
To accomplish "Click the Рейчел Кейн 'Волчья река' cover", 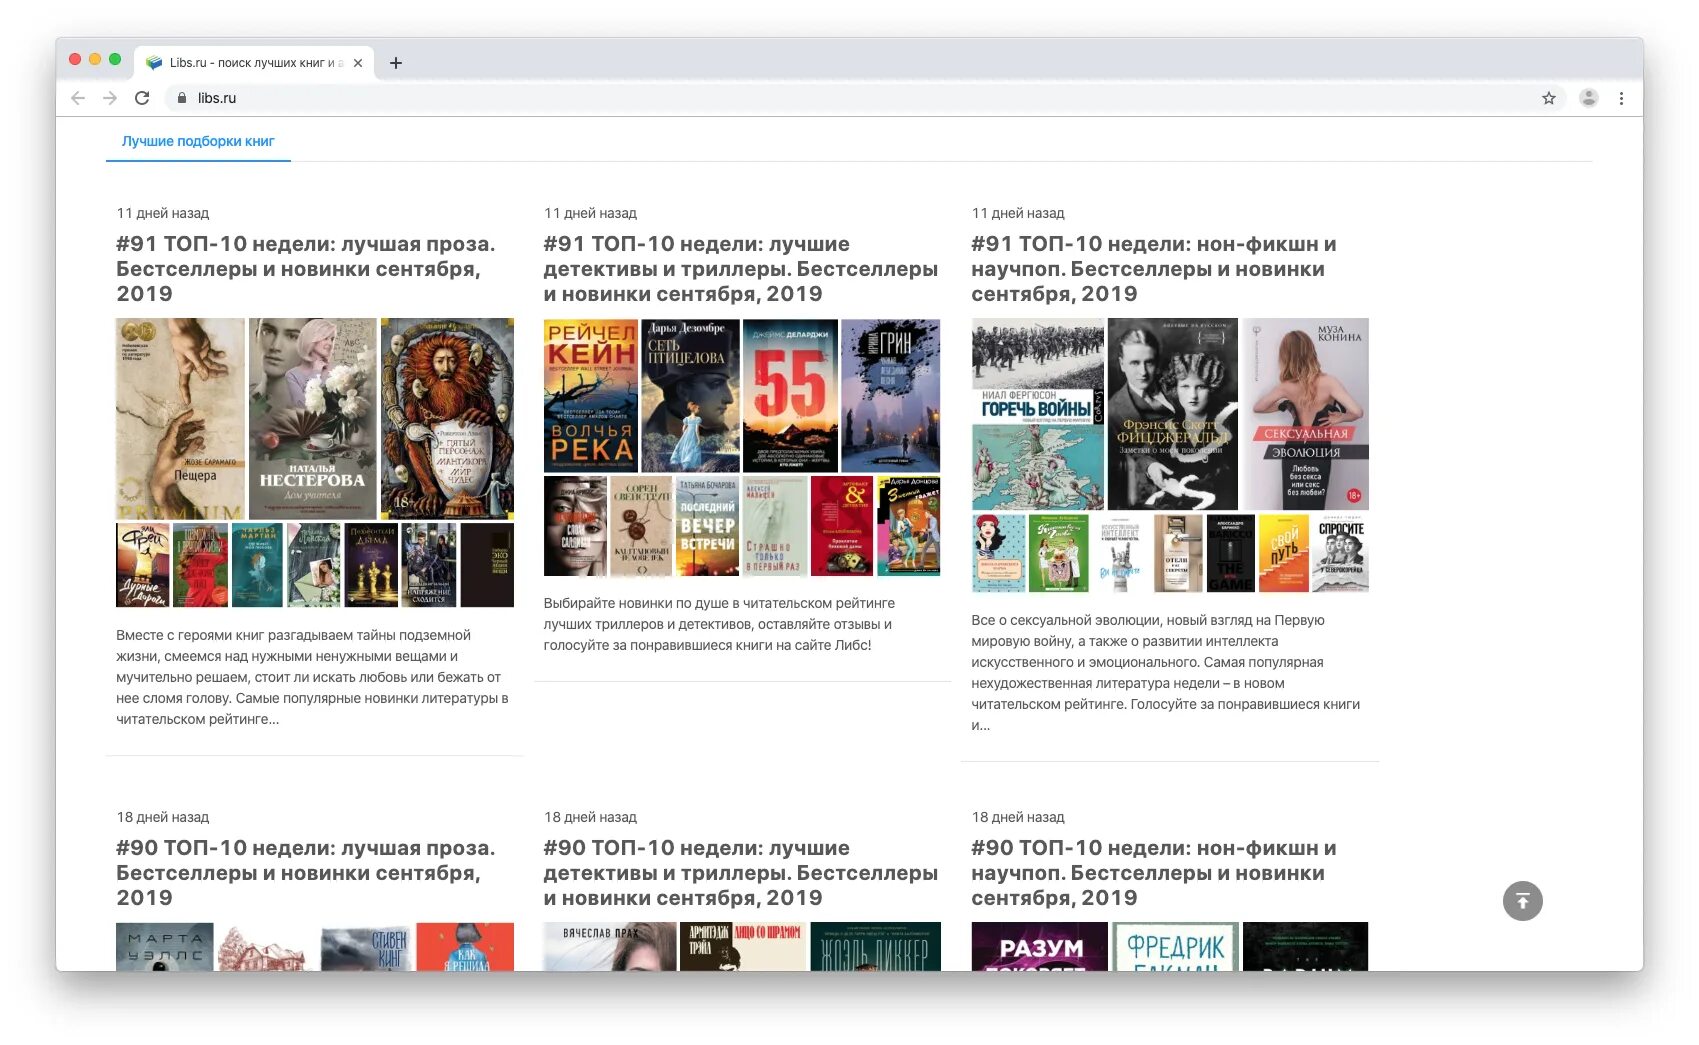I will [590, 396].
